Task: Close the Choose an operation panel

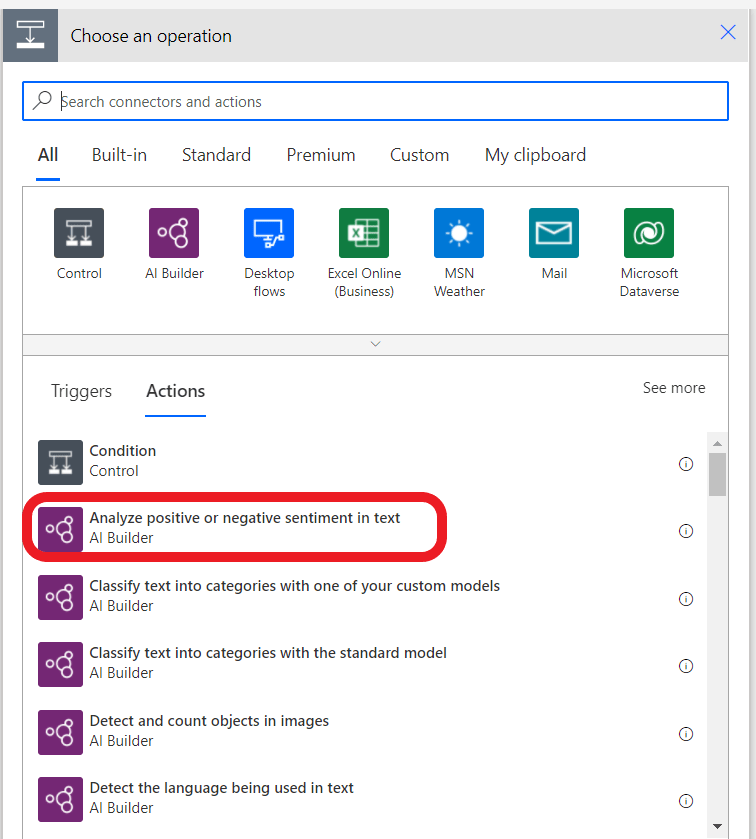Action: 728,33
